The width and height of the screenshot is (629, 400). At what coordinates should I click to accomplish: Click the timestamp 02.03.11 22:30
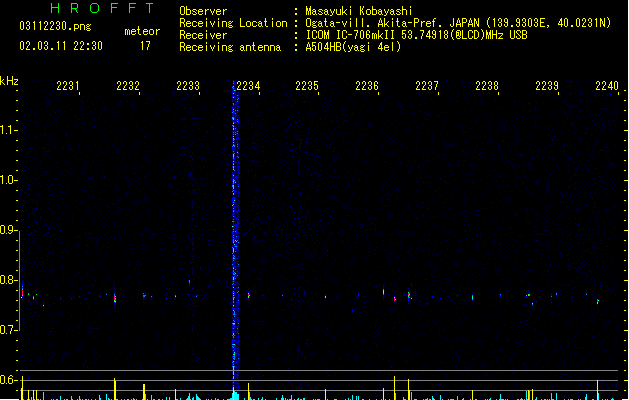[61, 46]
